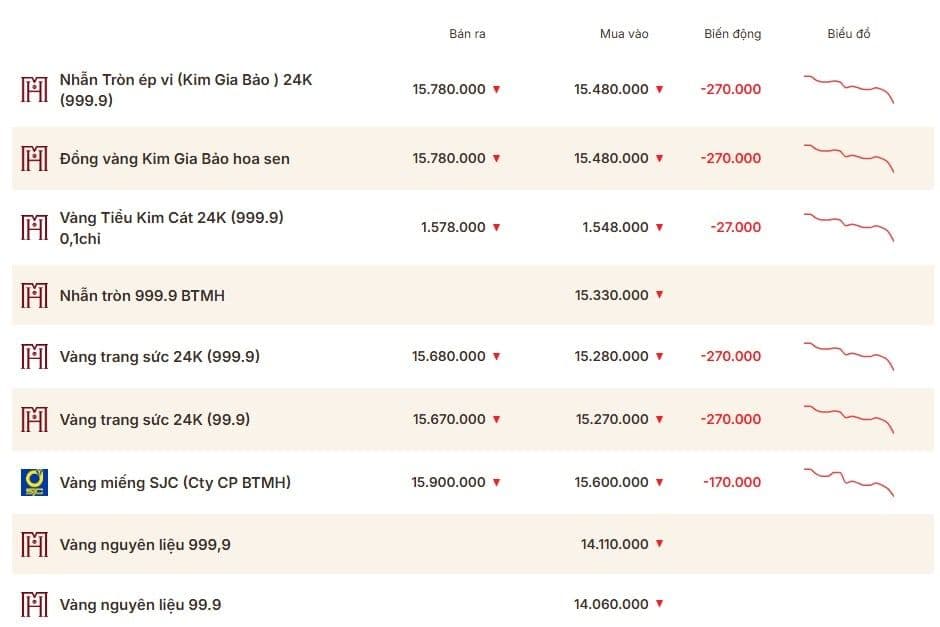Click the SJC logo icon
940x627 pixels.
click(x=34, y=482)
